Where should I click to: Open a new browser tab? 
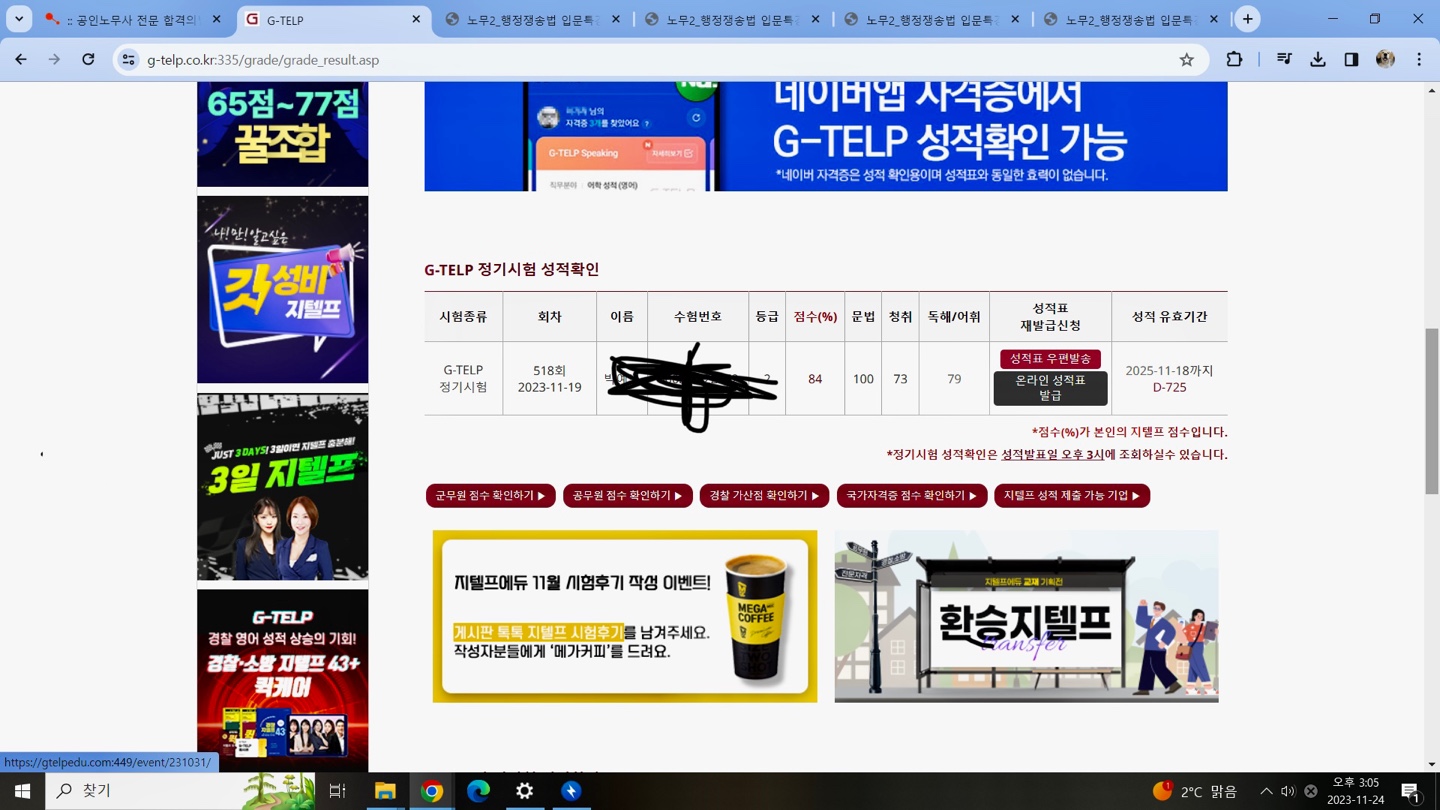pyautogui.click(x=1247, y=19)
